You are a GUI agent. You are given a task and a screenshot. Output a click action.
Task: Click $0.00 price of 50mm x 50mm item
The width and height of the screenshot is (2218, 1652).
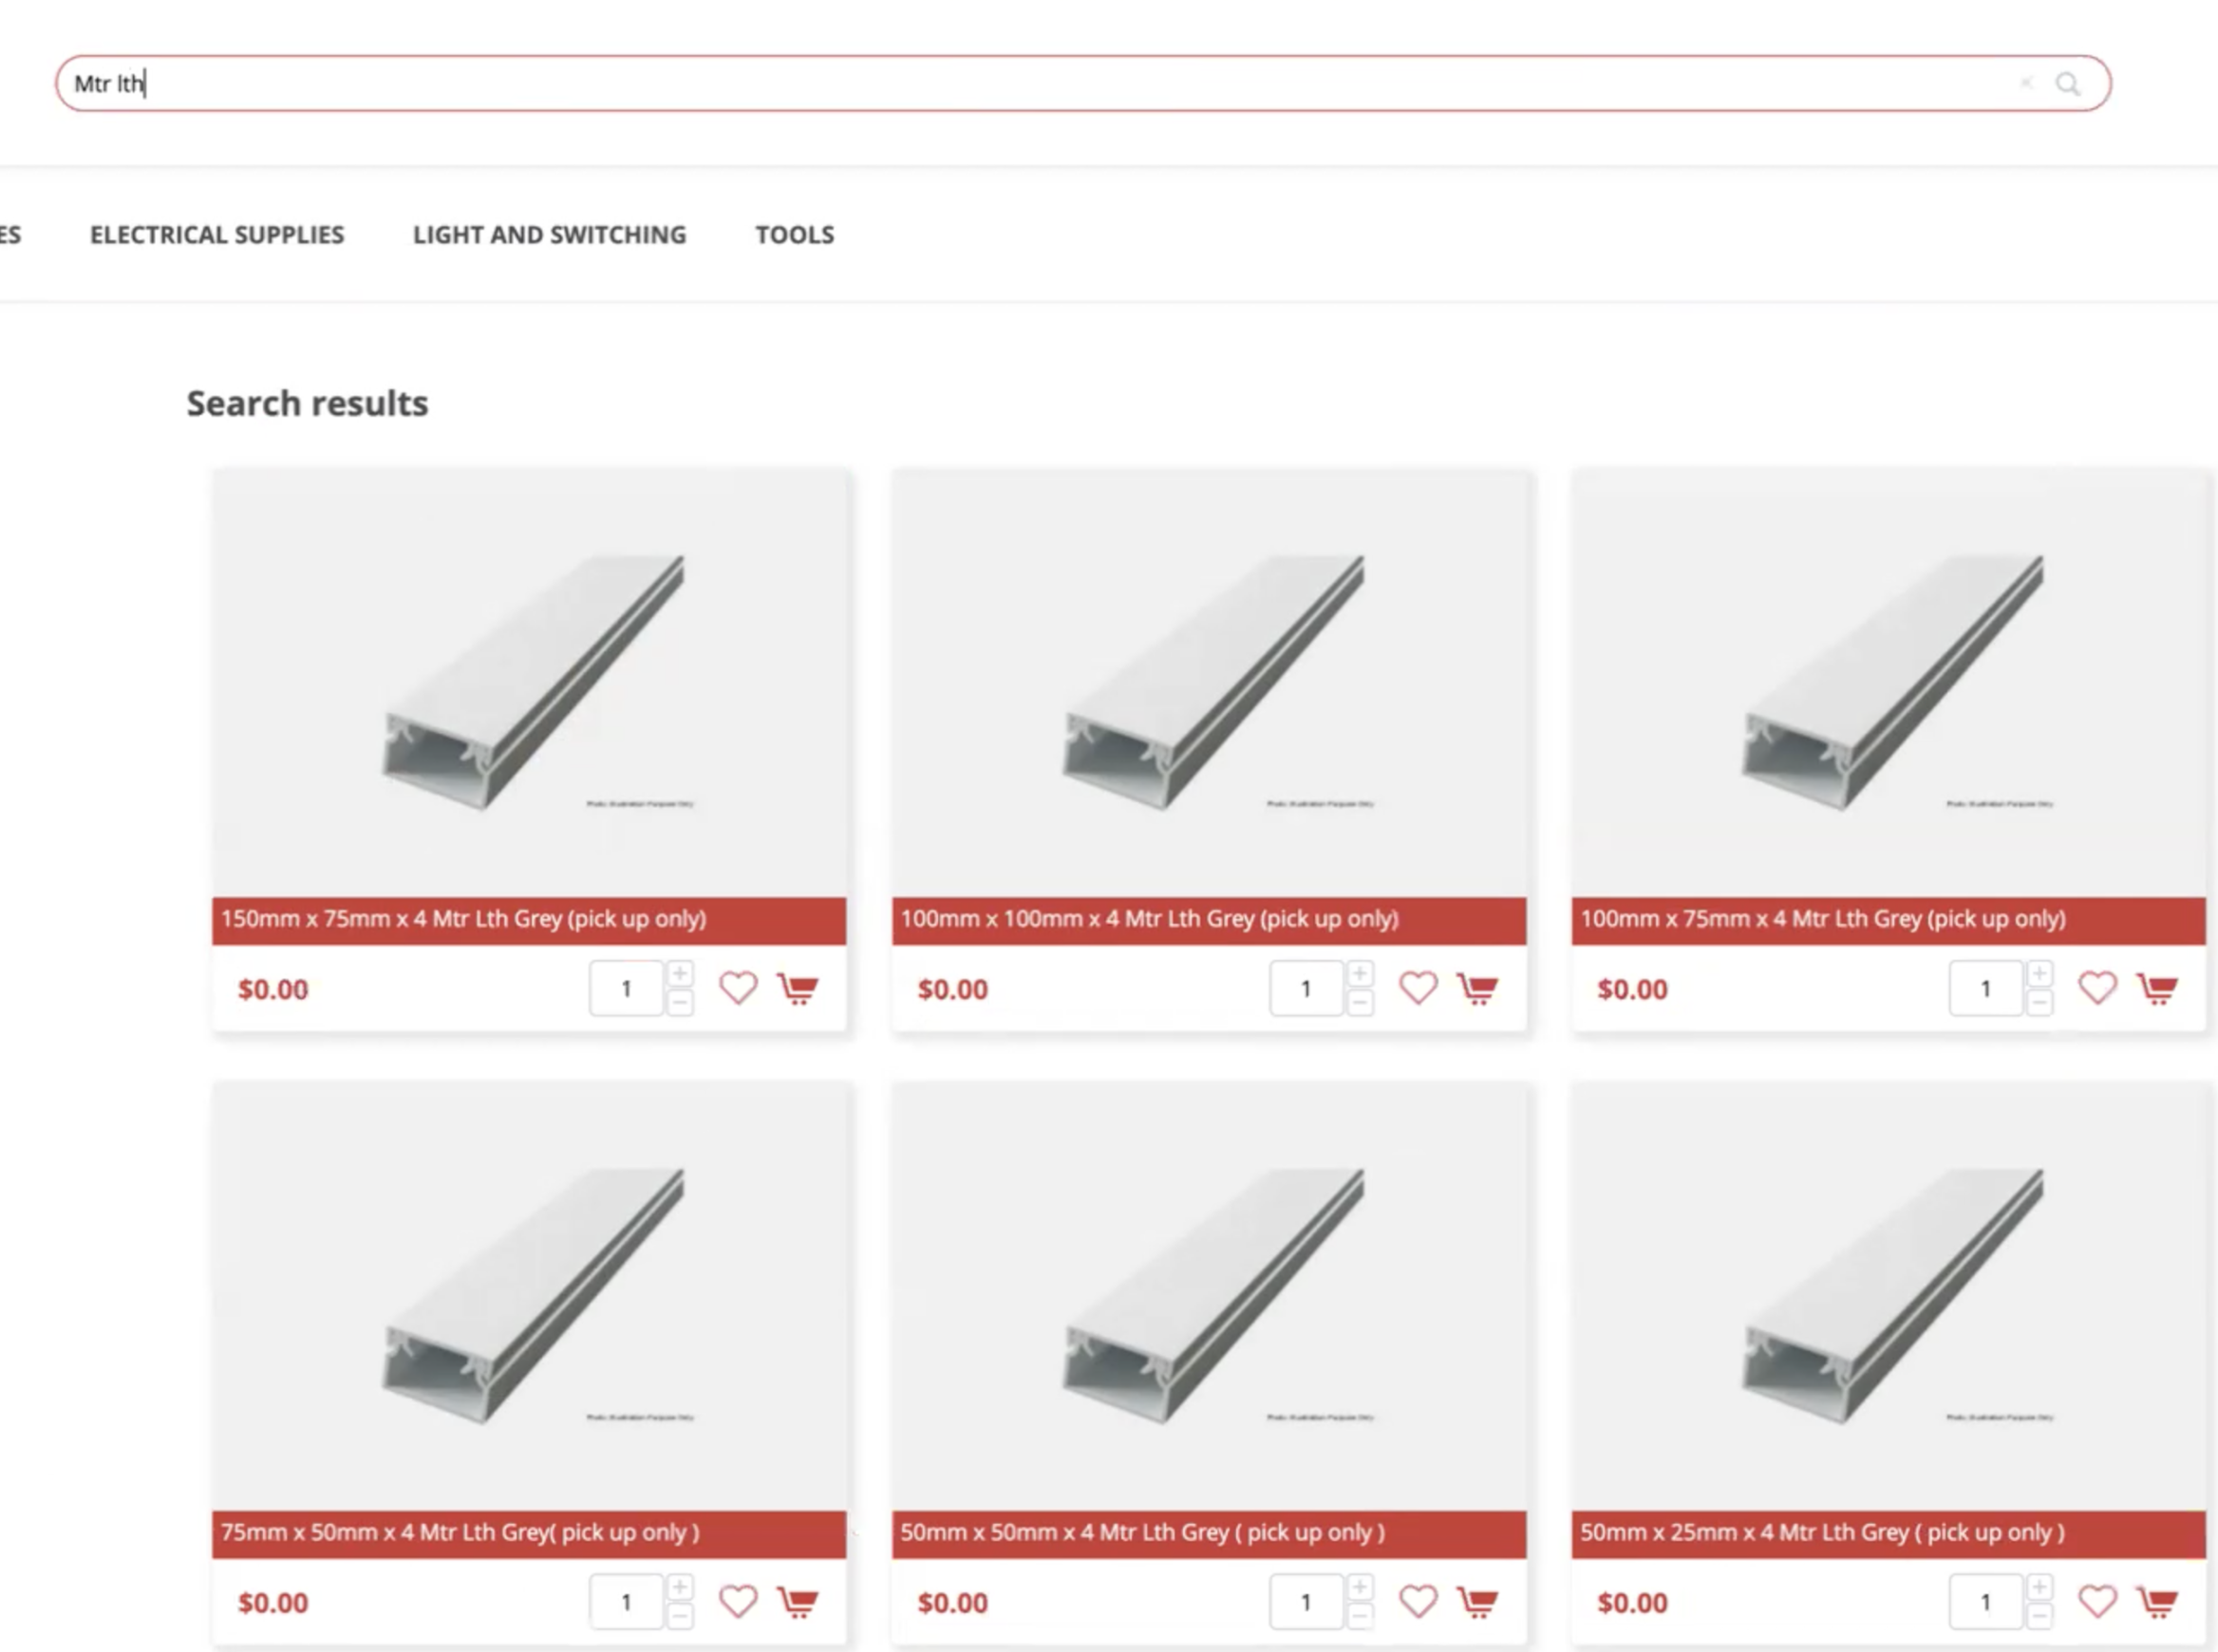[953, 1603]
